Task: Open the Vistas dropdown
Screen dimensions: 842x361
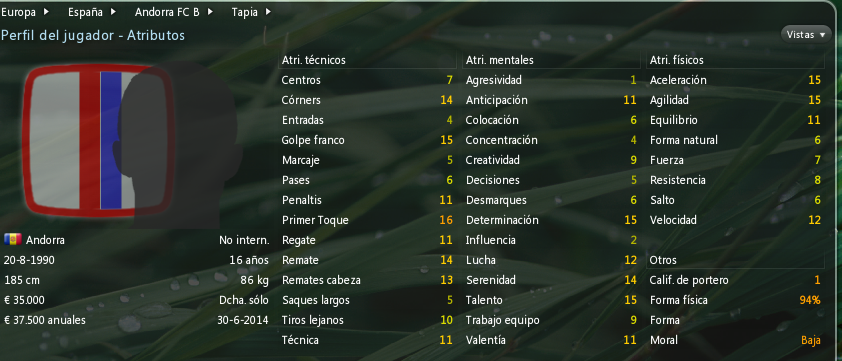Action: pyautogui.click(x=806, y=35)
